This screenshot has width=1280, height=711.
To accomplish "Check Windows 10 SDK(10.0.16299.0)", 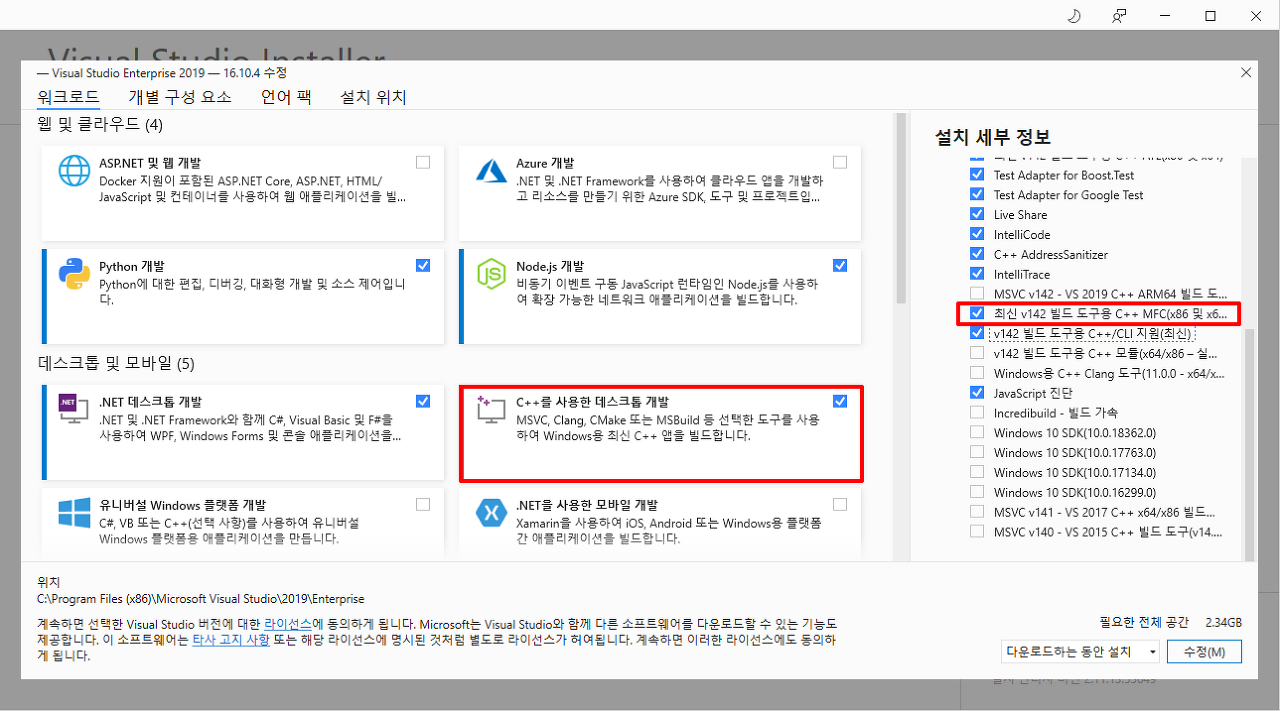I will click(x=977, y=492).
